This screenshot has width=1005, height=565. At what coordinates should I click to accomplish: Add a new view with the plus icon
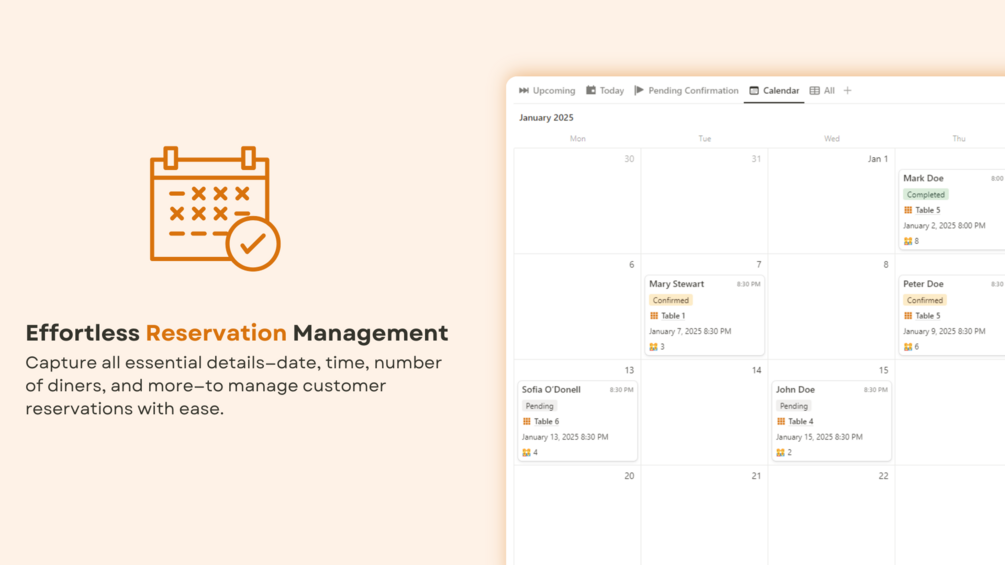click(x=847, y=90)
